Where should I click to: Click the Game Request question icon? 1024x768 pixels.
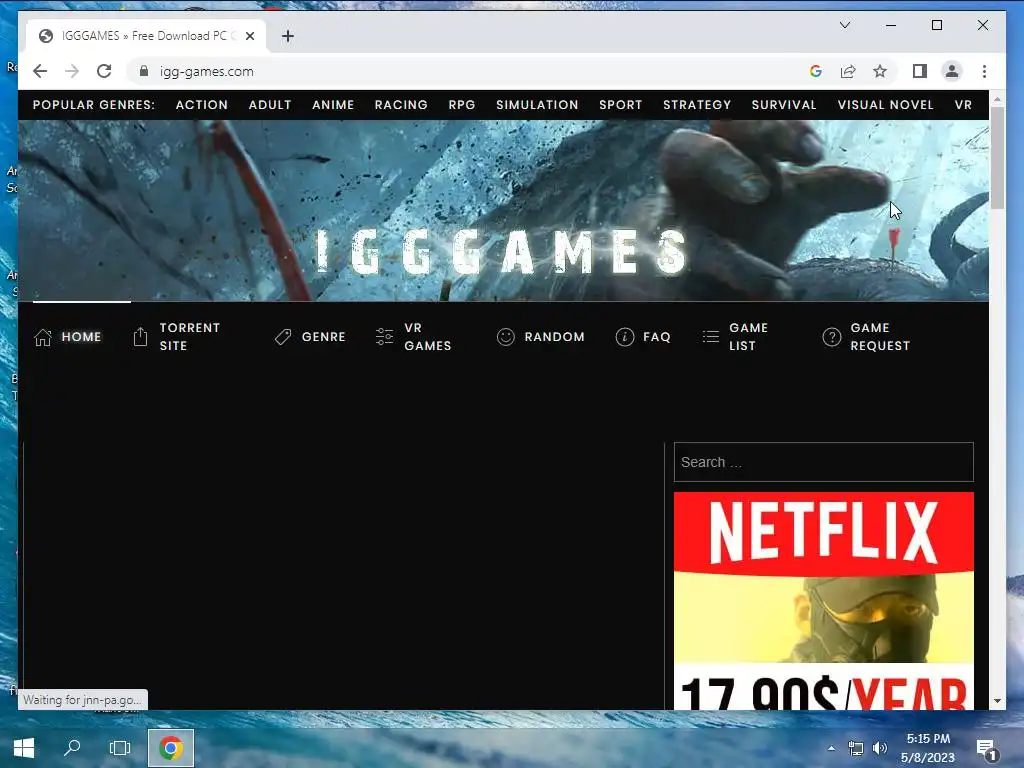[831, 337]
